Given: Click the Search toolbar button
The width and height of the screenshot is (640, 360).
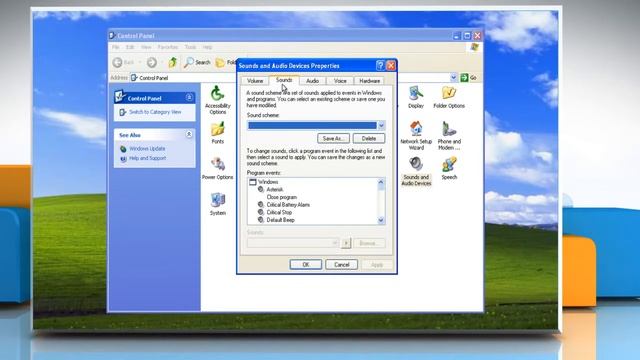Looking at the screenshot, I should pos(197,62).
